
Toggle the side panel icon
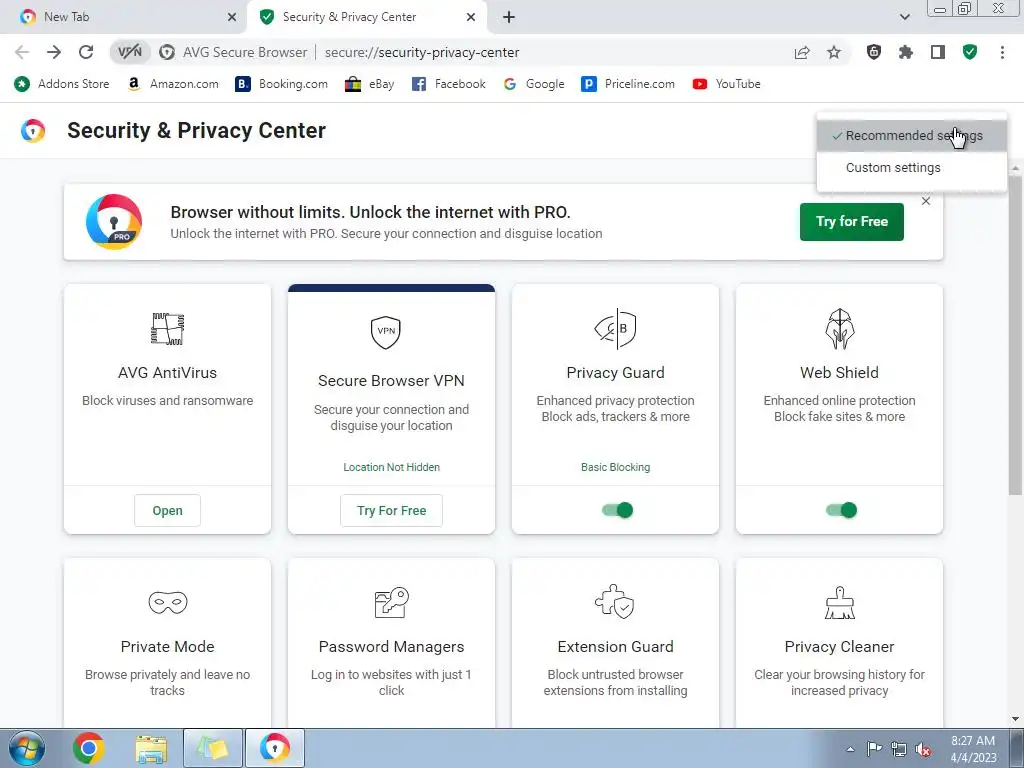coord(938,52)
